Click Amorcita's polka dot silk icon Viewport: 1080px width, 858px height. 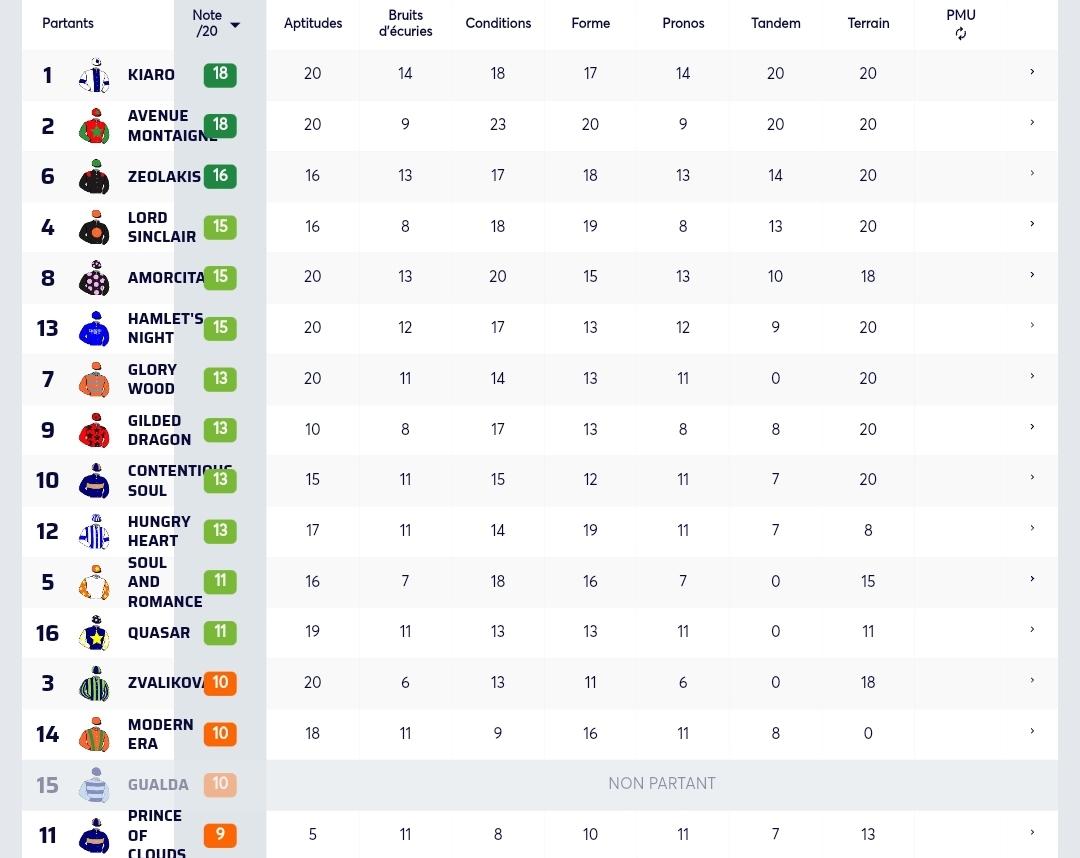[x=94, y=278]
